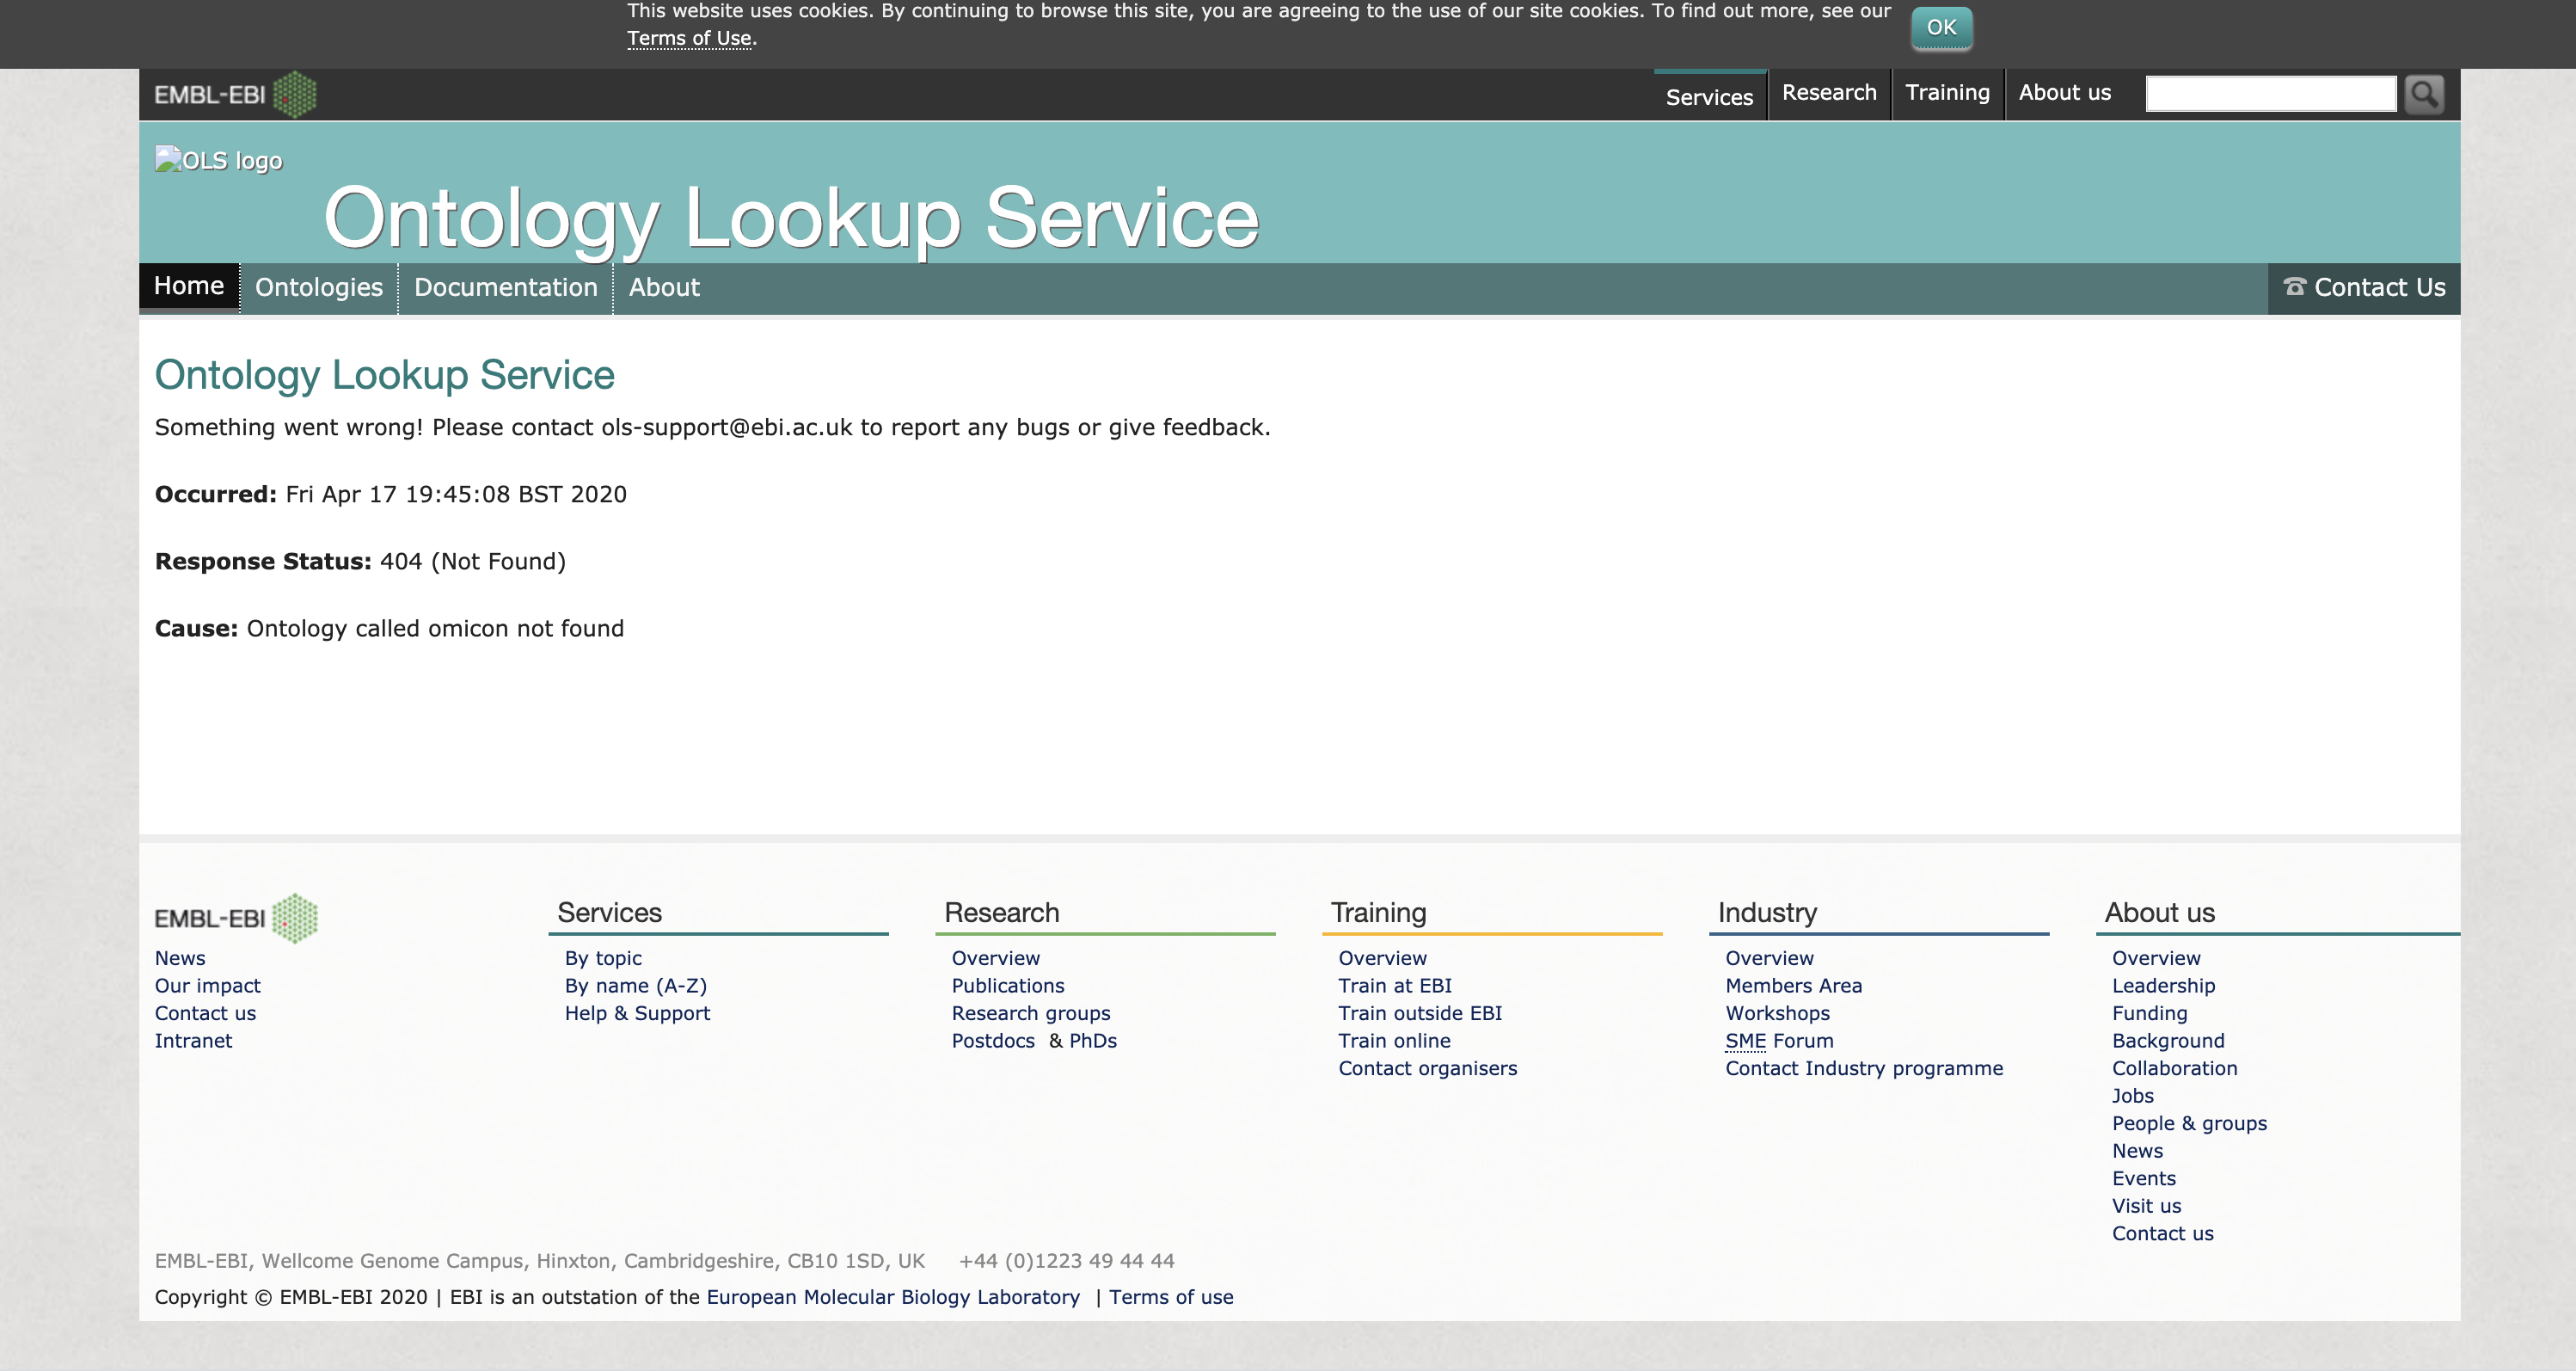2576x1371 pixels.
Task: Open Research Overview footer link
Action: [x=995, y=958]
